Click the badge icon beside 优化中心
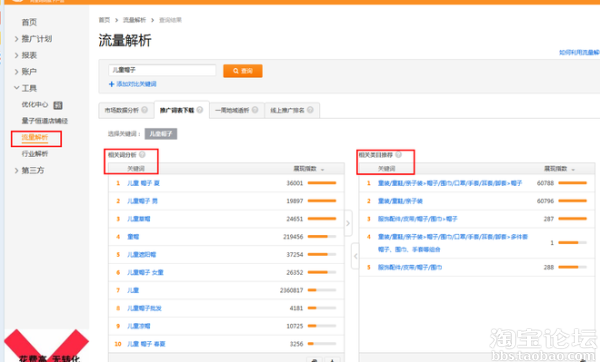The height and width of the screenshot is (362, 600). point(58,105)
